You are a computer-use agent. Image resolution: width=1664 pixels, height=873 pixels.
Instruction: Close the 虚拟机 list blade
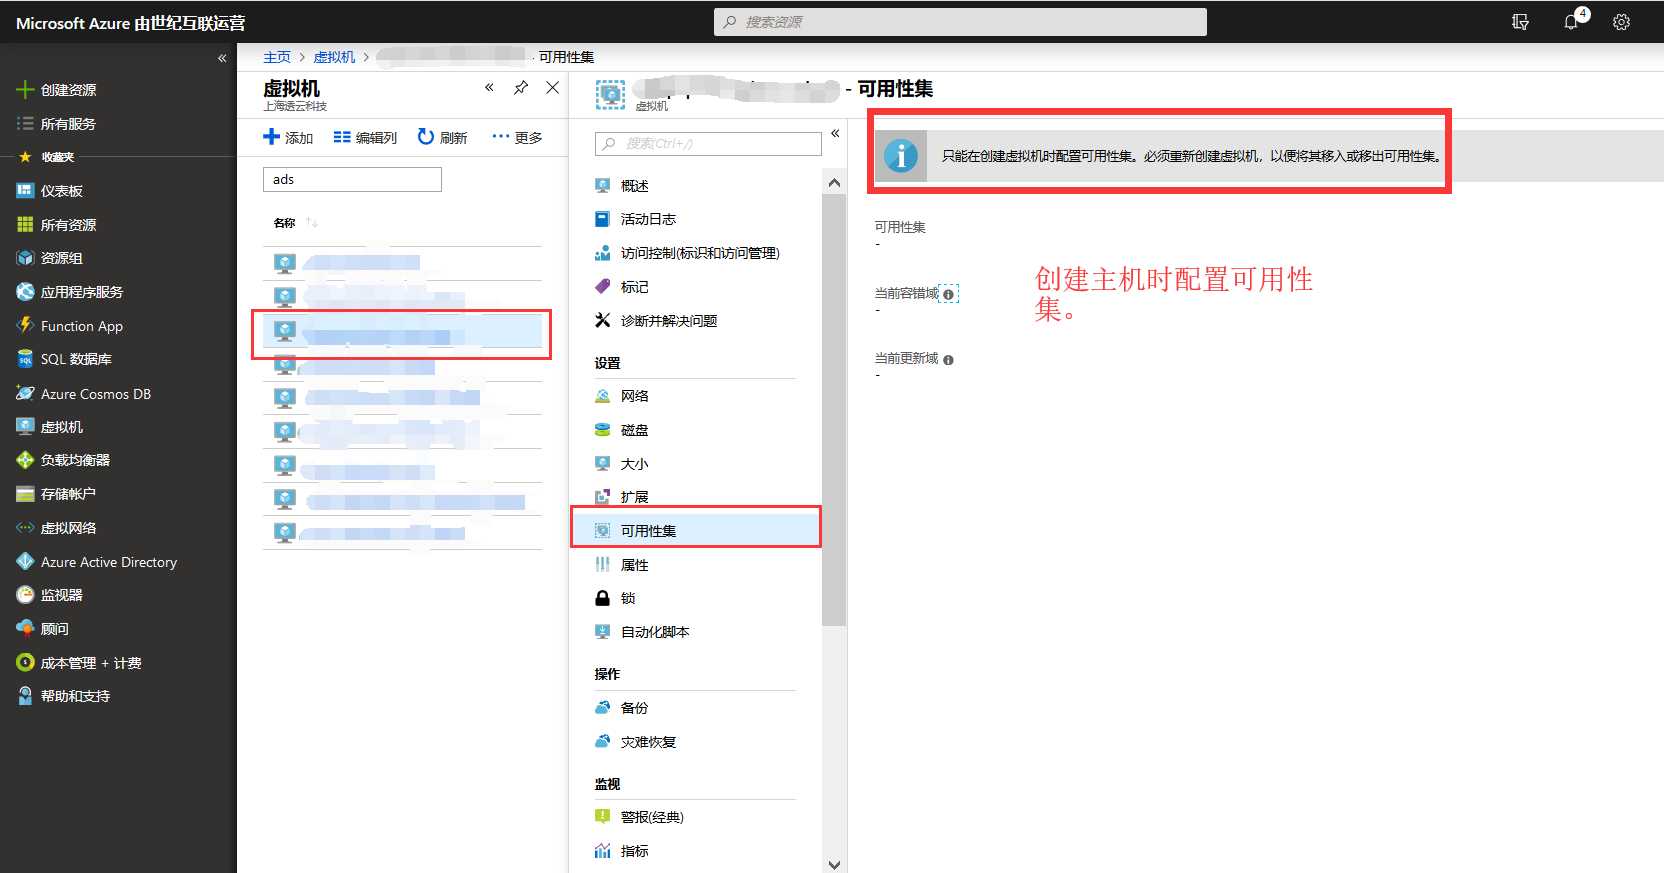click(x=552, y=88)
